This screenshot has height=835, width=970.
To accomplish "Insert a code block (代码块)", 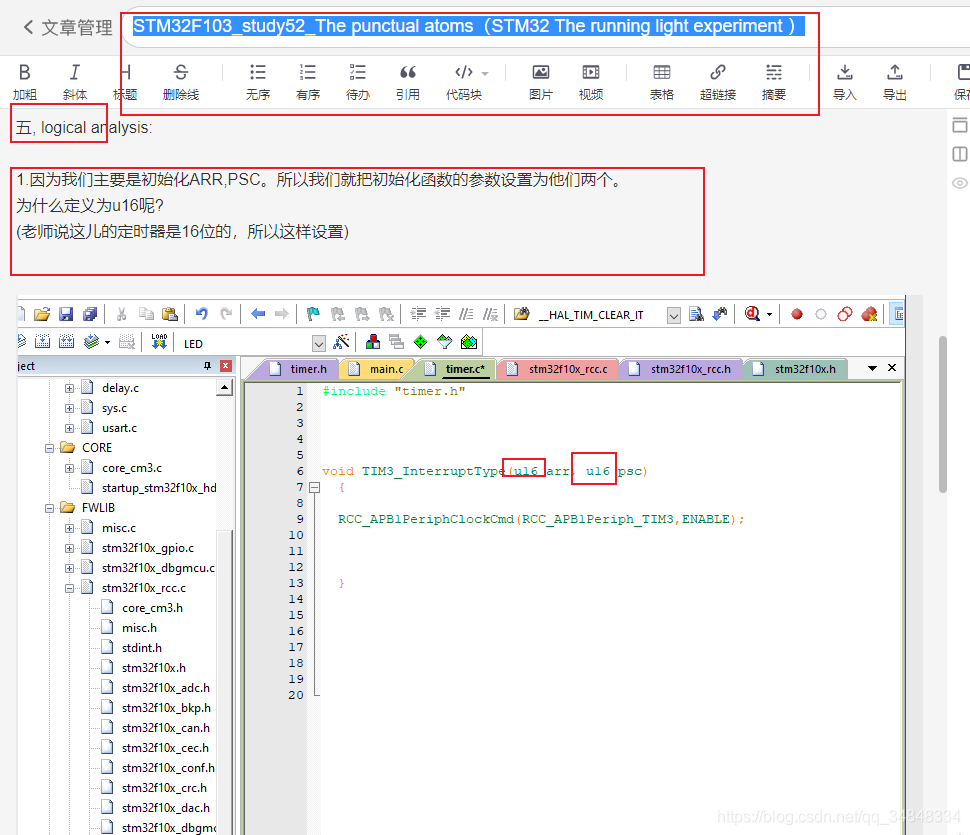I will (464, 82).
